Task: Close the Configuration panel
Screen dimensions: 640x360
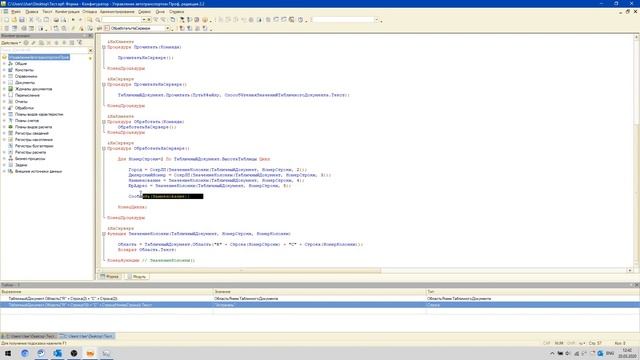Action: (91, 36)
